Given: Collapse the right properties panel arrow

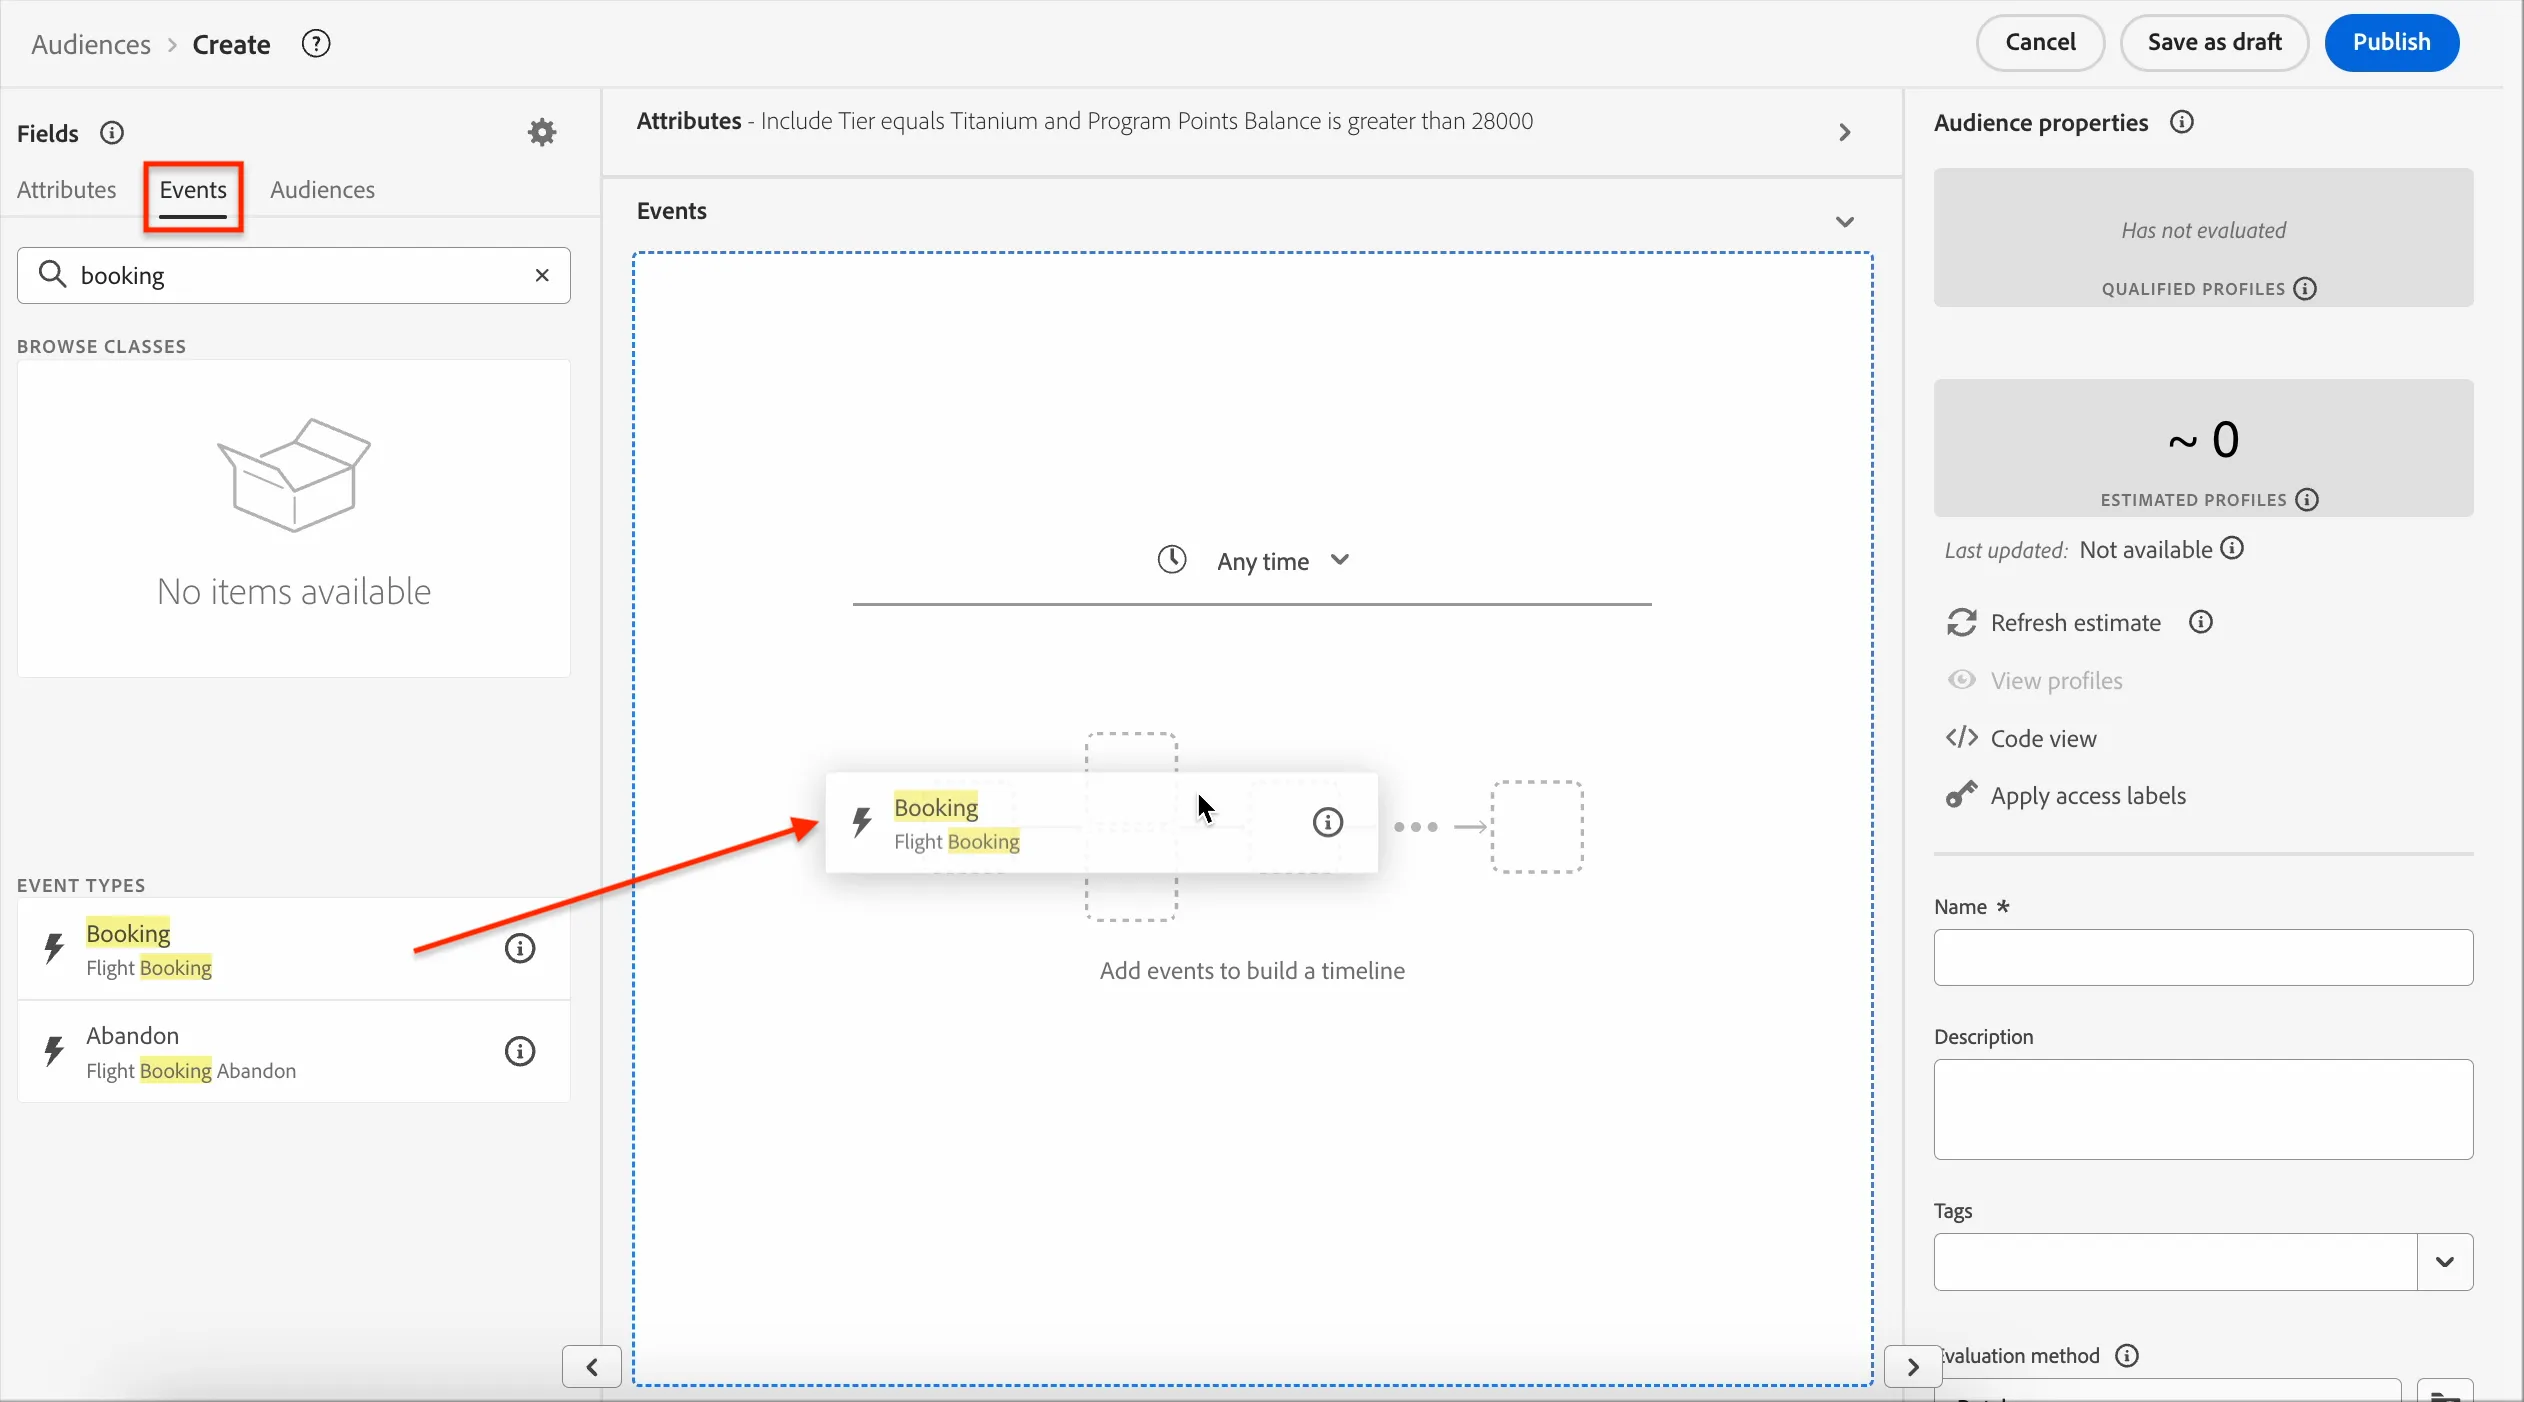Looking at the screenshot, I should [1913, 1367].
